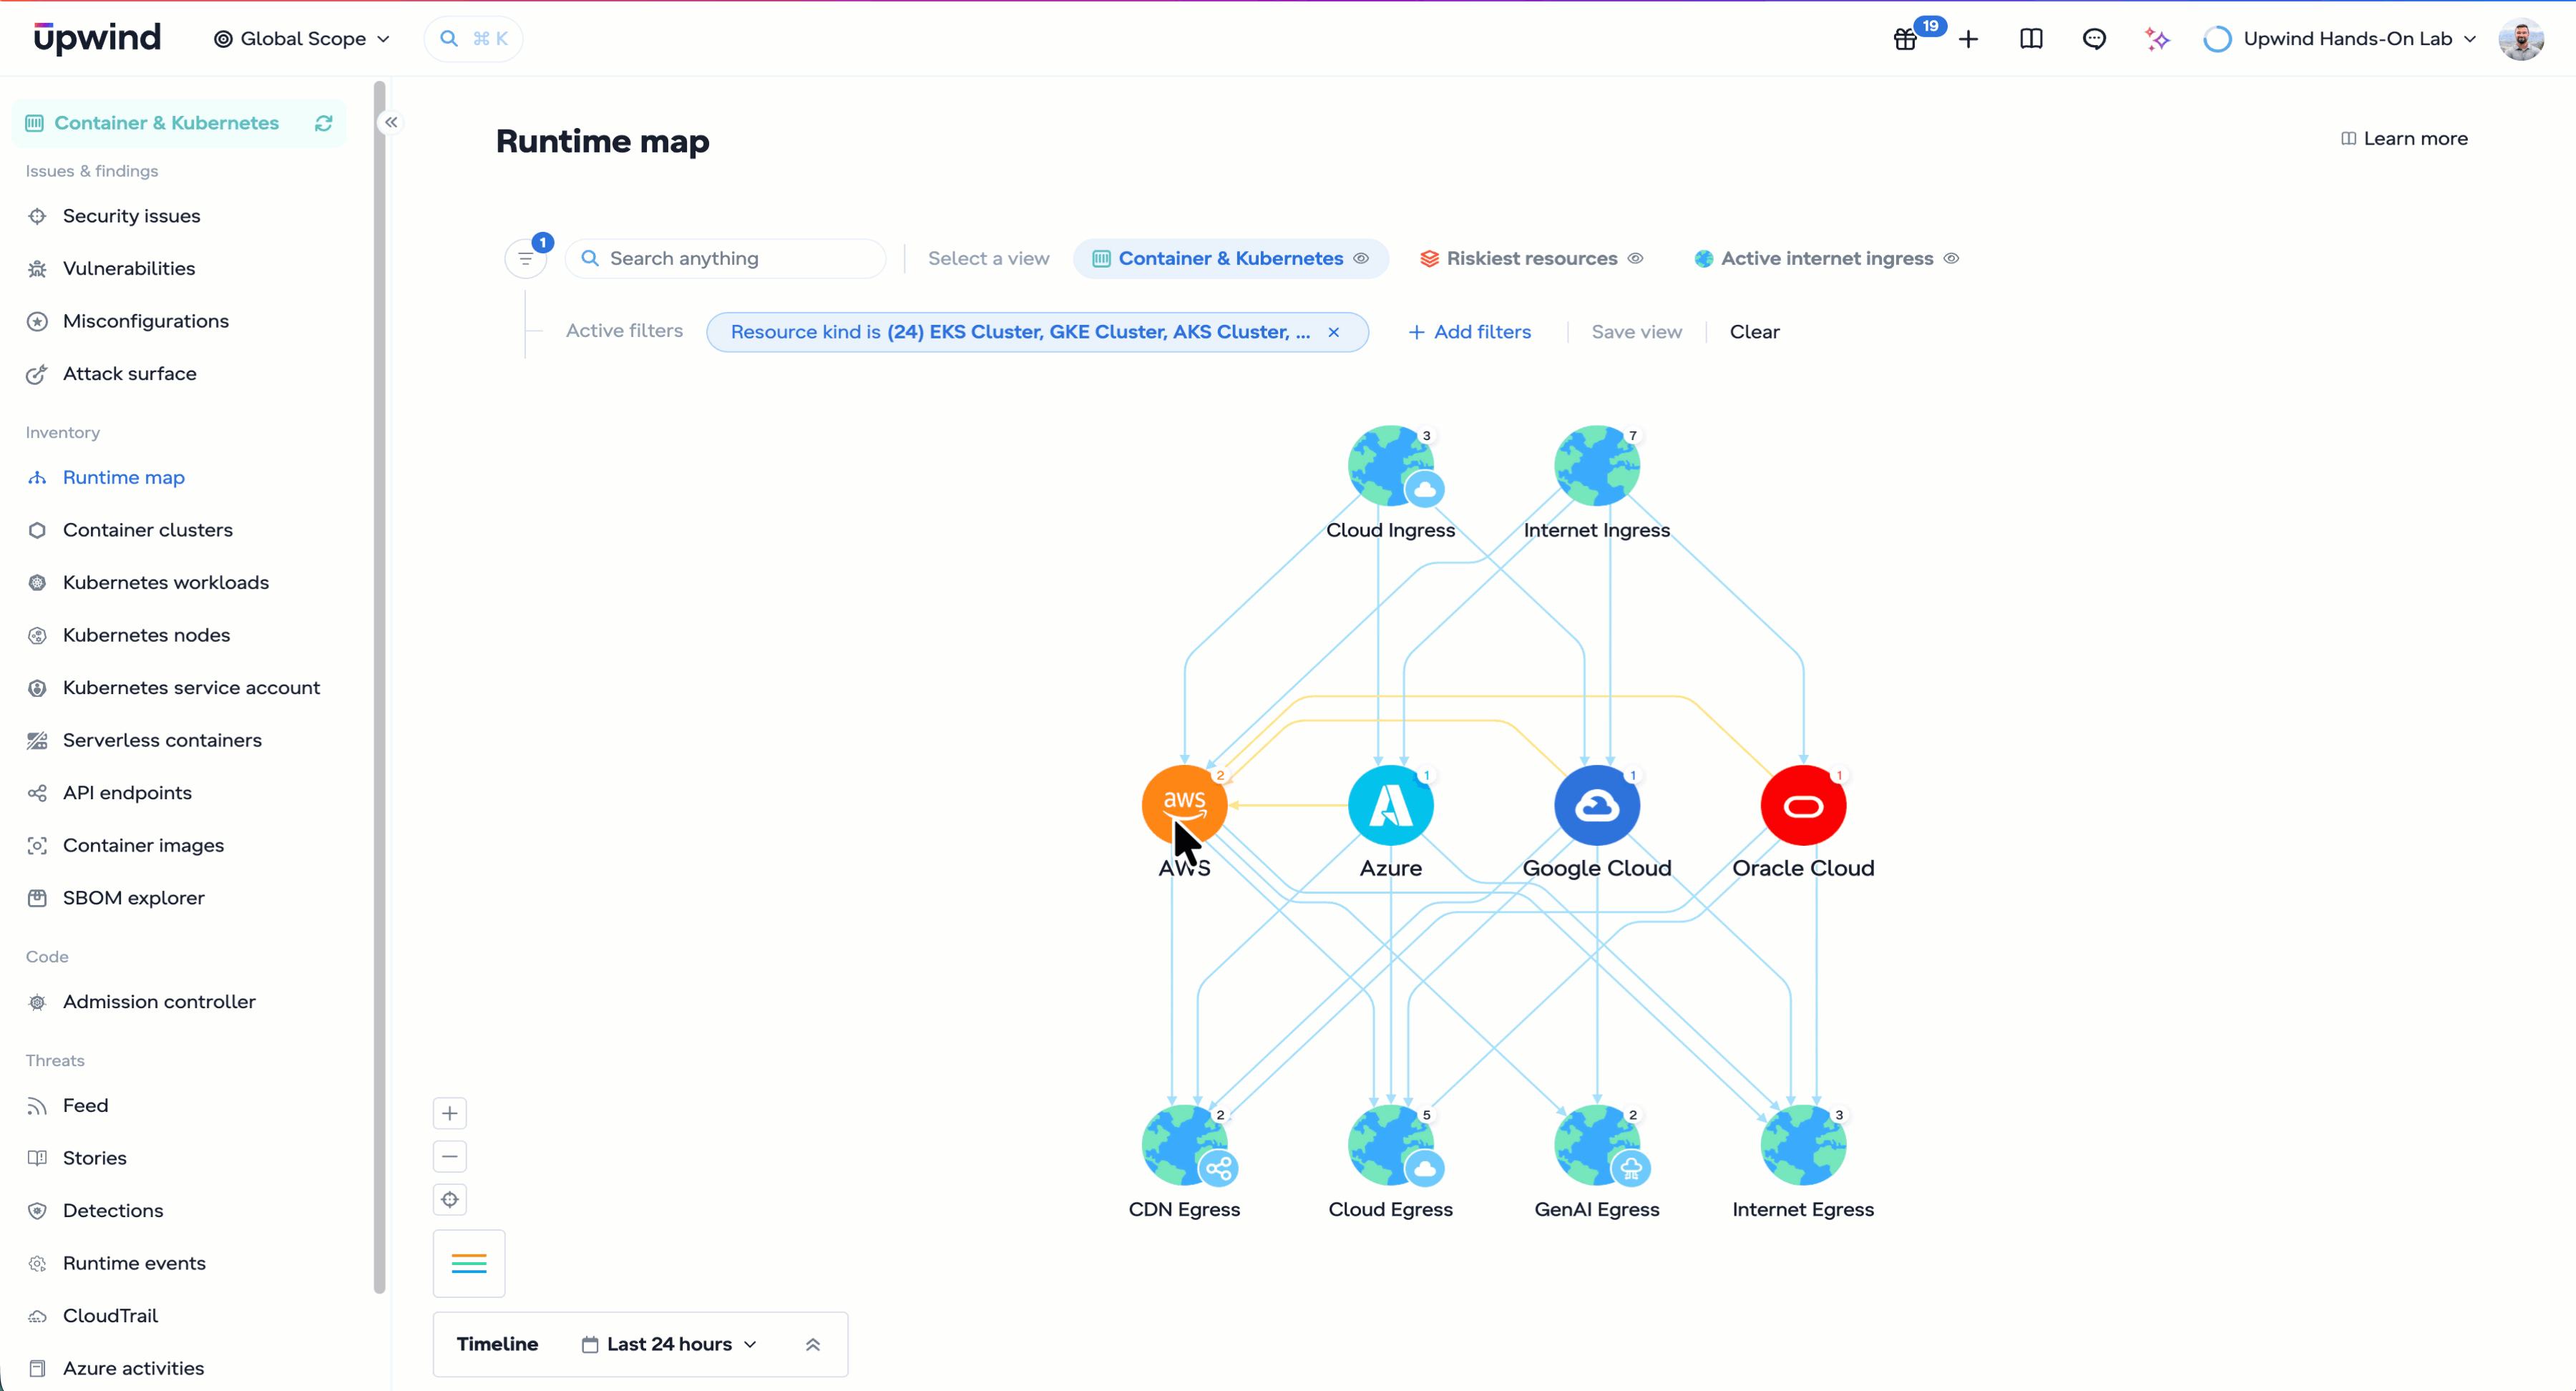The width and height of the screenshot is (2576, 1391).
Task: Click the Cloud Ingress globe node
Action: pyautogui.click(x=1390, y=466)
